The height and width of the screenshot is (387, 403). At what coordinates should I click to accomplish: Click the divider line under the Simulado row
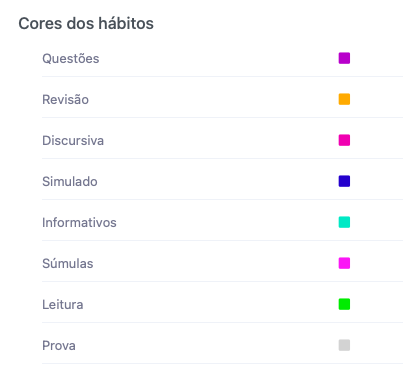pos(222,199)
